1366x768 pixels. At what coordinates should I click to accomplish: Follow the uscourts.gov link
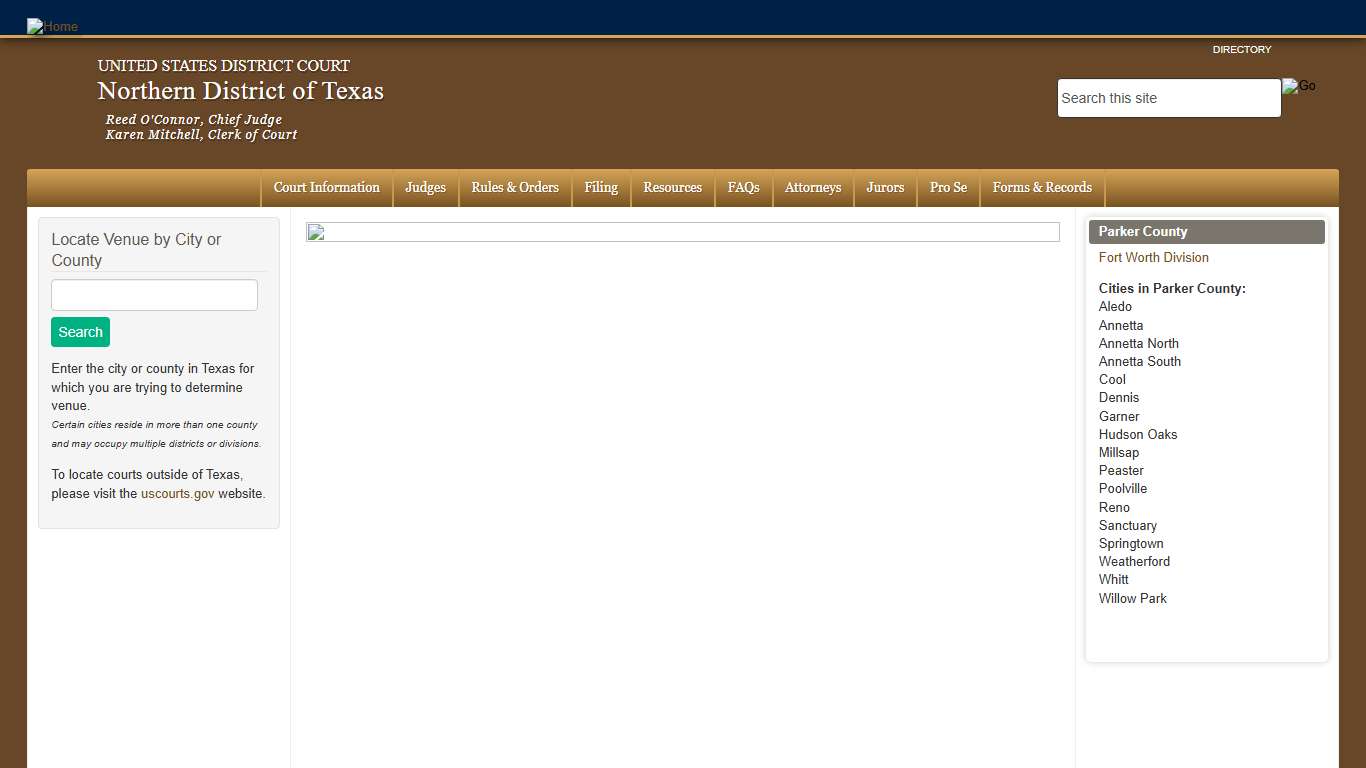tap(177, 494)
